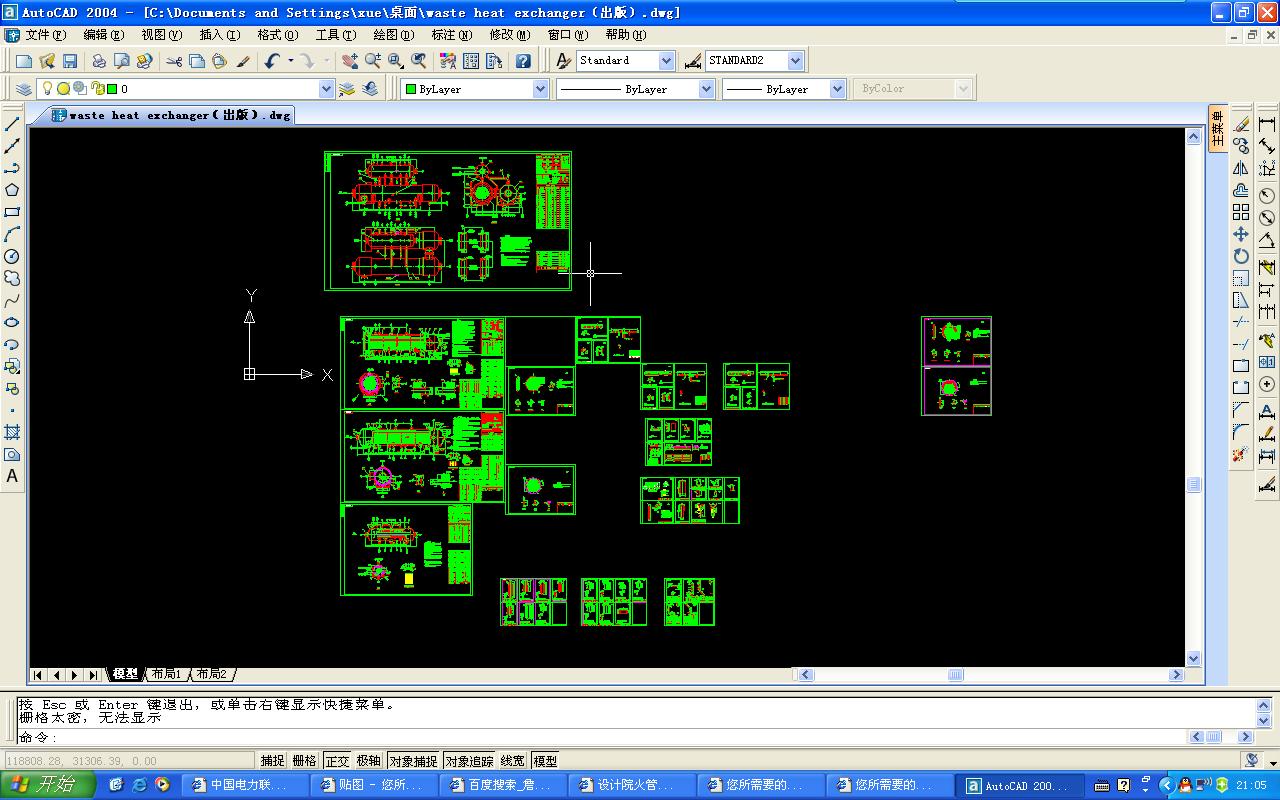Click the Zoom Previous icon
The height and width of the screenshot is (800, 1280).
pyautogui.click(x=418, y=61)
